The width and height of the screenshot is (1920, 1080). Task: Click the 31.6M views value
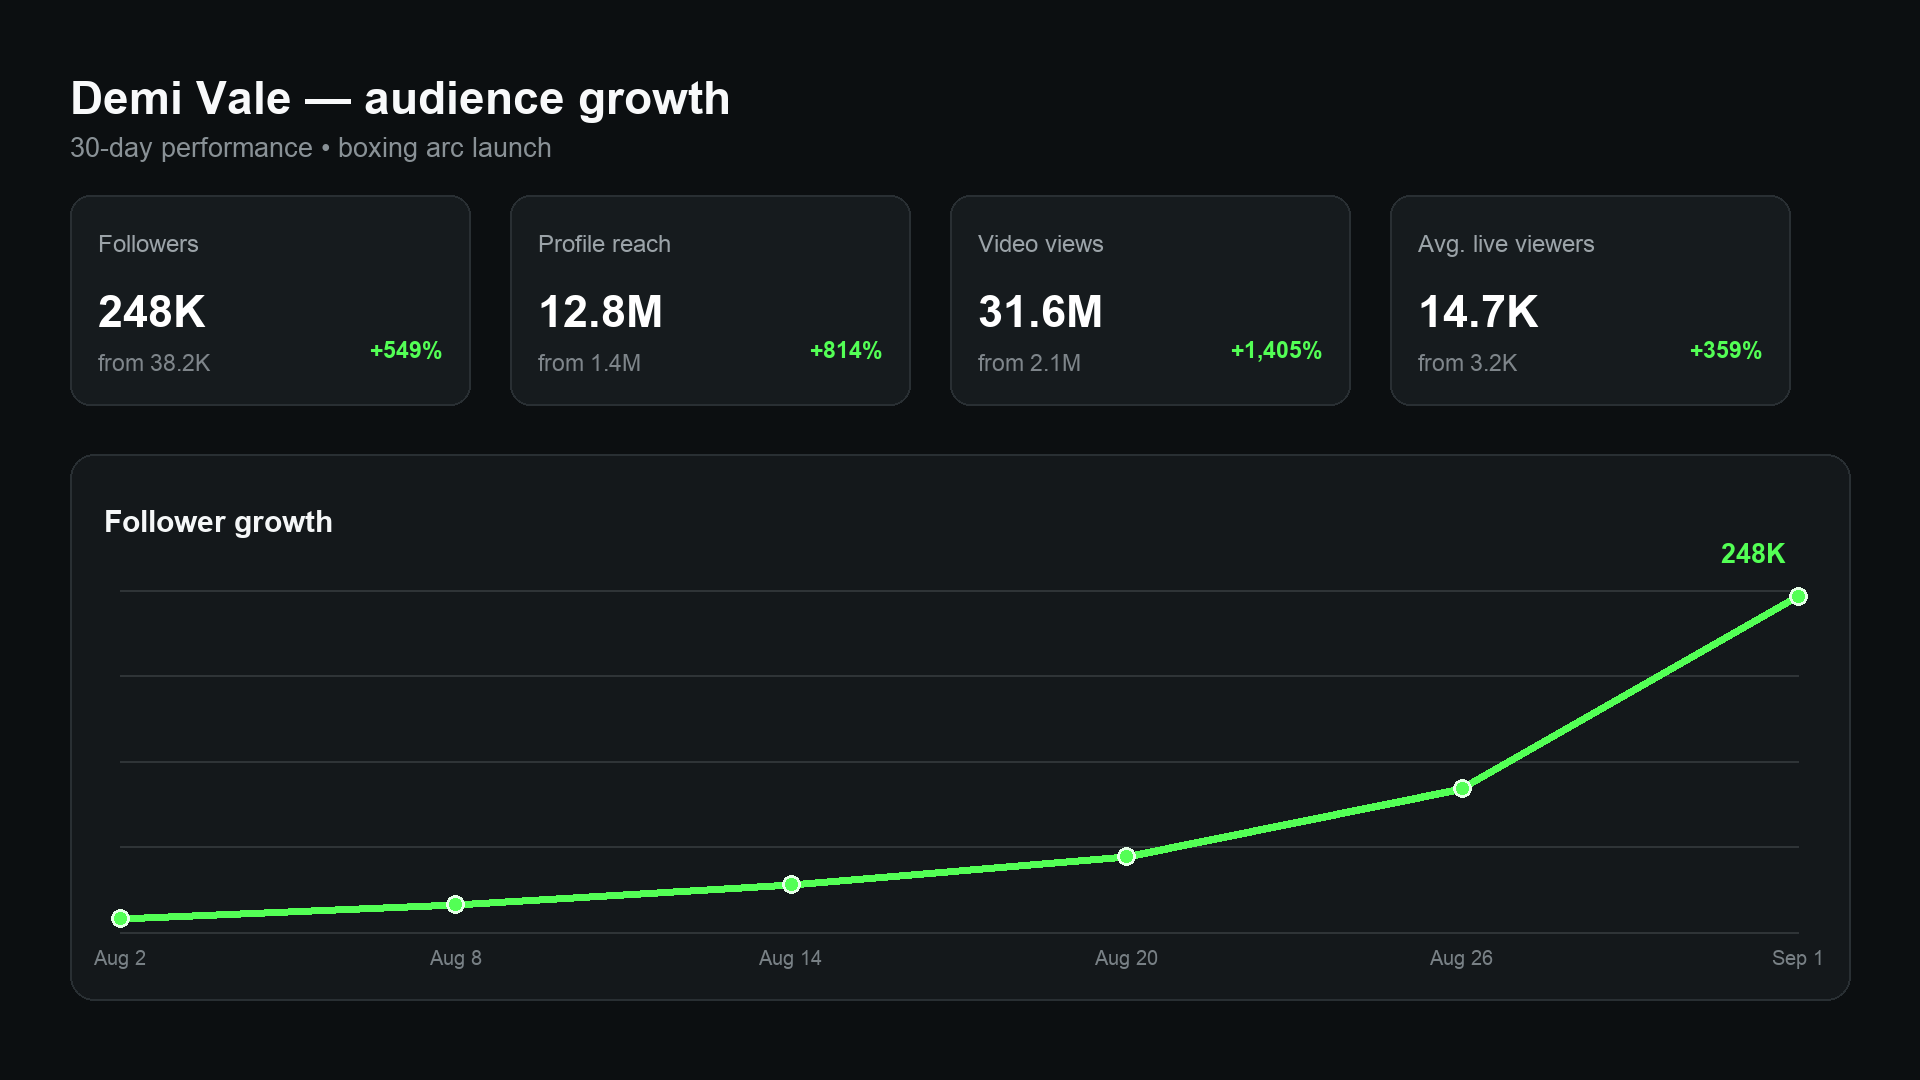coord(1040,311)
